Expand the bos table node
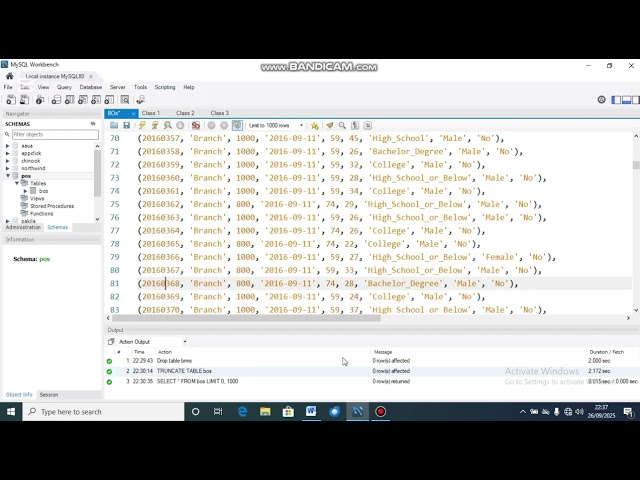Viewport: 640px width, 480px height. click(x=25, y=191)
